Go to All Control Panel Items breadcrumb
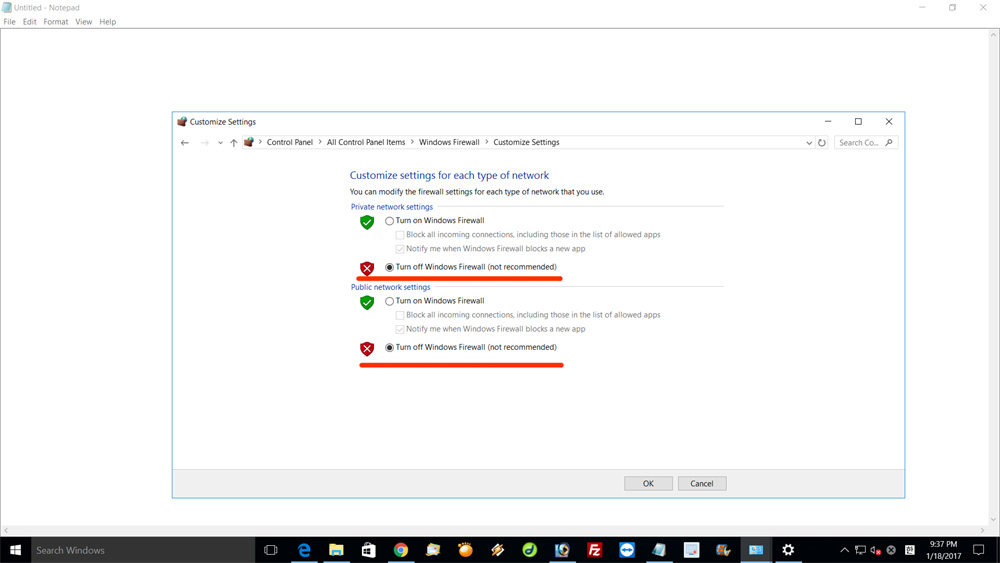1000x563 pixels. [x=366, y=142]
